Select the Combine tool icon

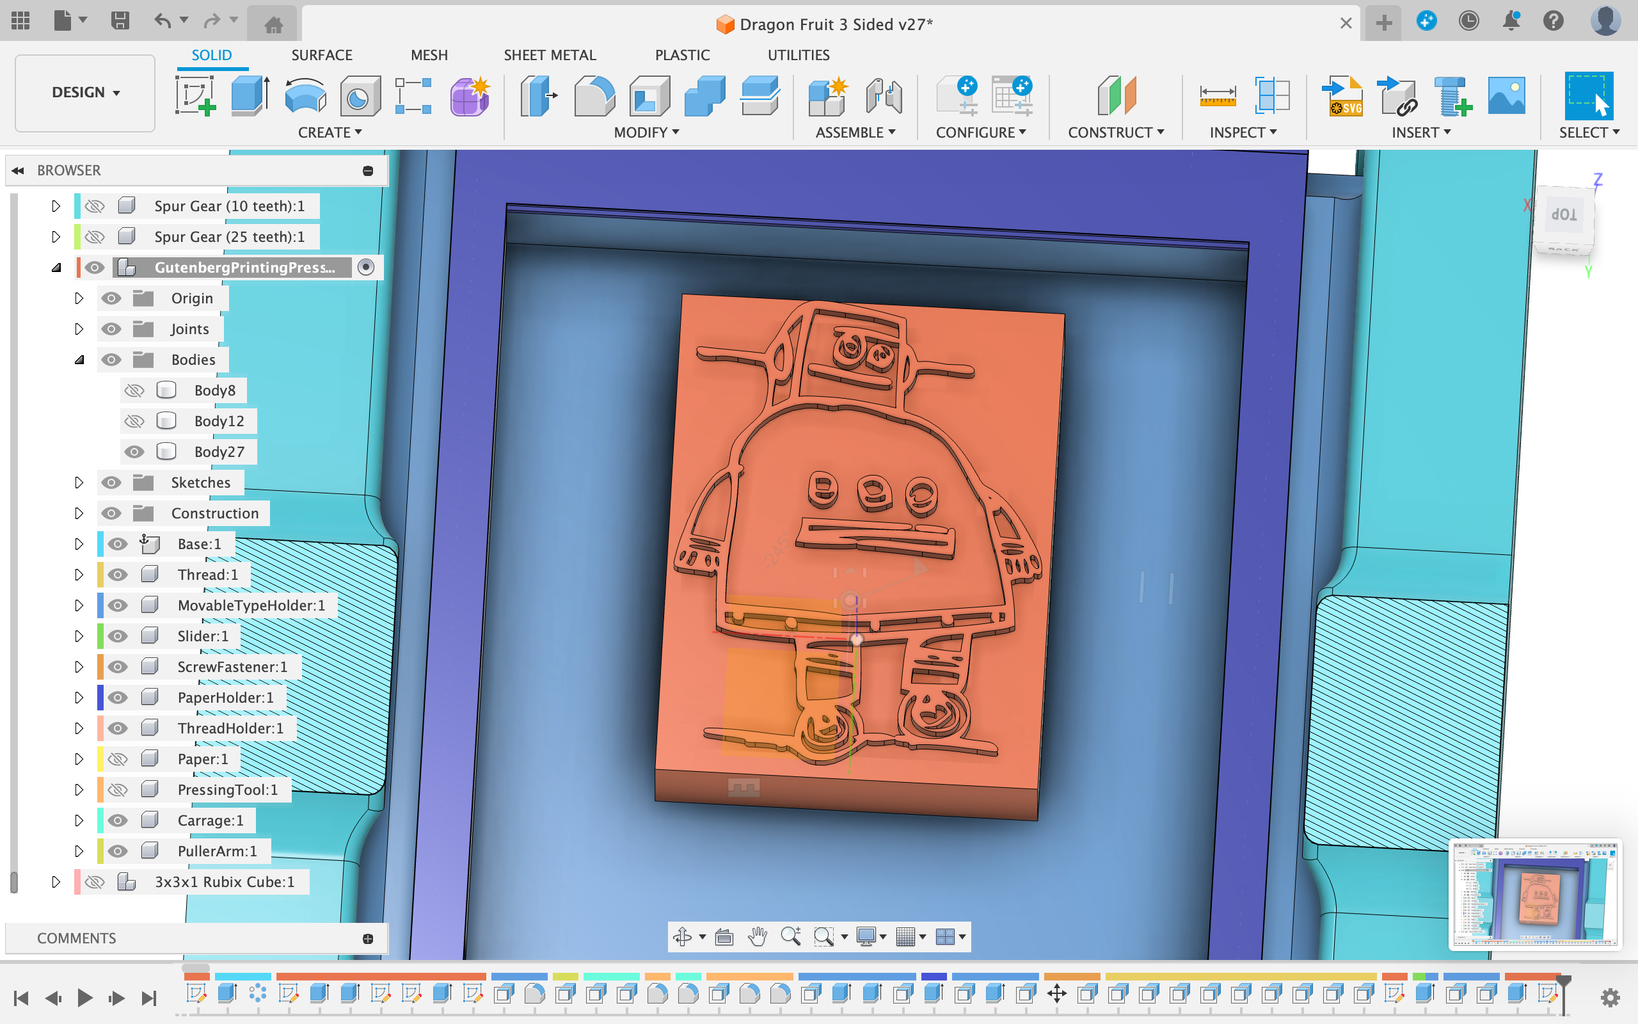pos(704,96)
